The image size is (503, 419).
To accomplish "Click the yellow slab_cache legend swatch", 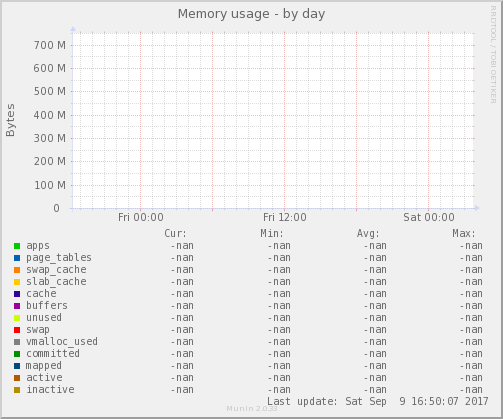I will (x=17, y=282).
